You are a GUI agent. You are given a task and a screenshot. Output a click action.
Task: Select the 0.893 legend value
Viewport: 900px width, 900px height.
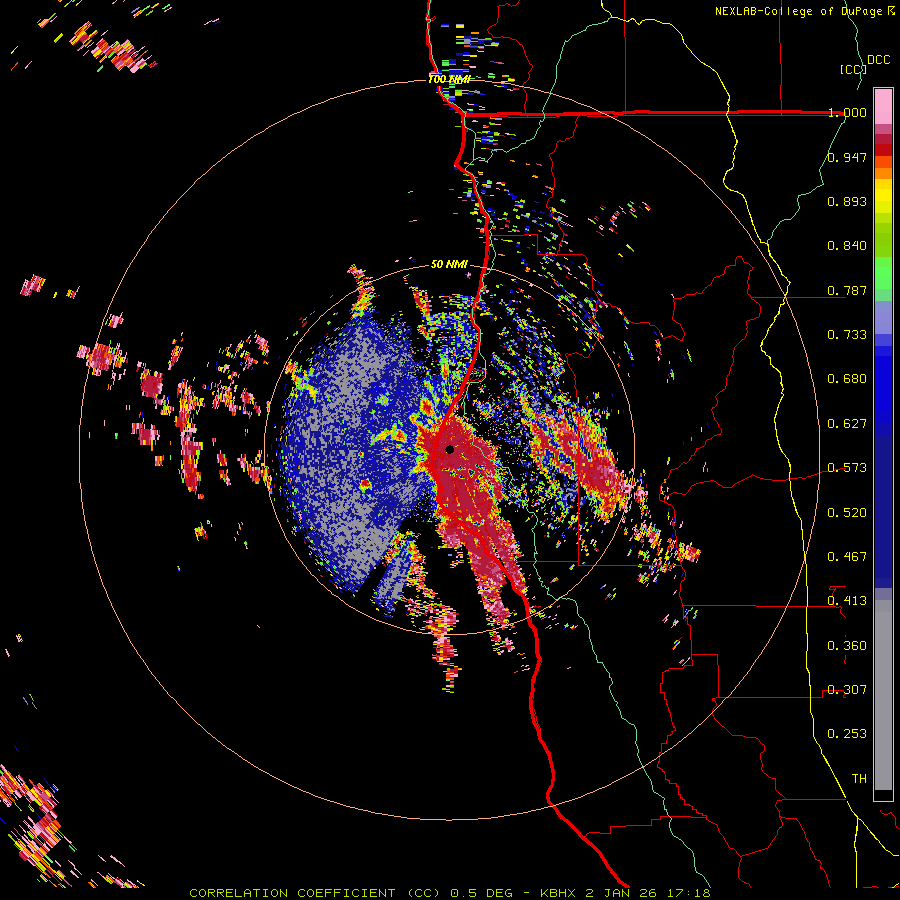(847, 201)
